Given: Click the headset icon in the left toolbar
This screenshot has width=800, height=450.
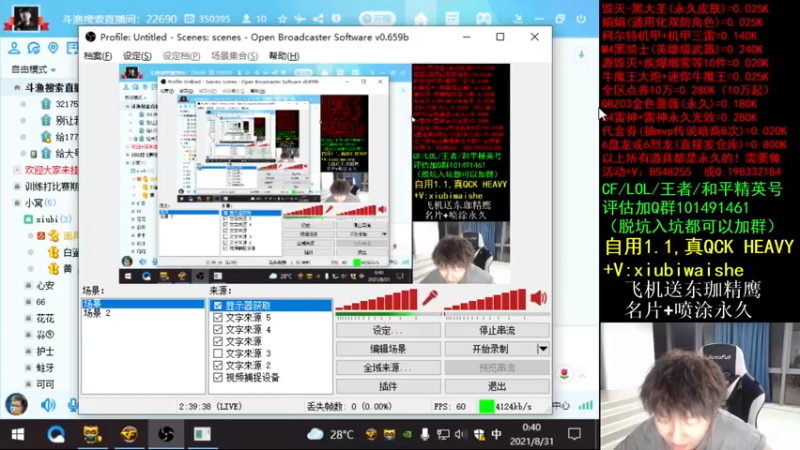Looking at the screenshot, I should tap(34, 48).
